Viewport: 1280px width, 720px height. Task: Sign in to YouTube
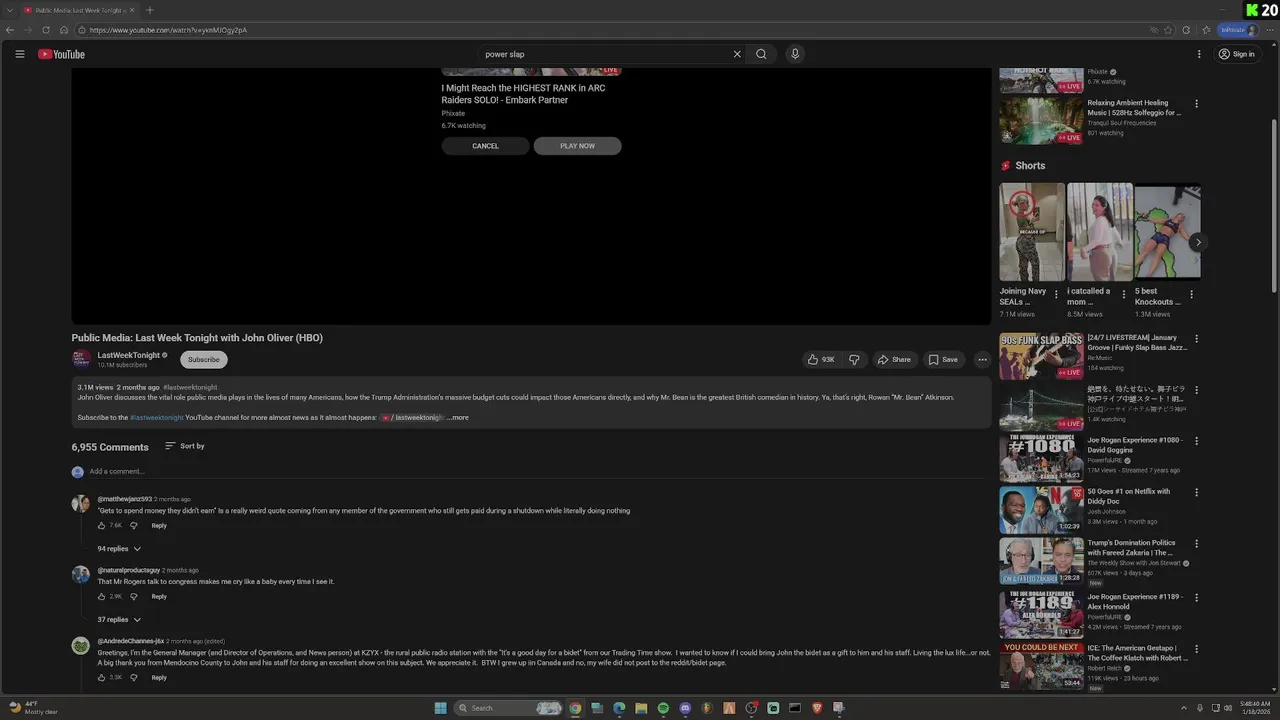coord(1237,54)
